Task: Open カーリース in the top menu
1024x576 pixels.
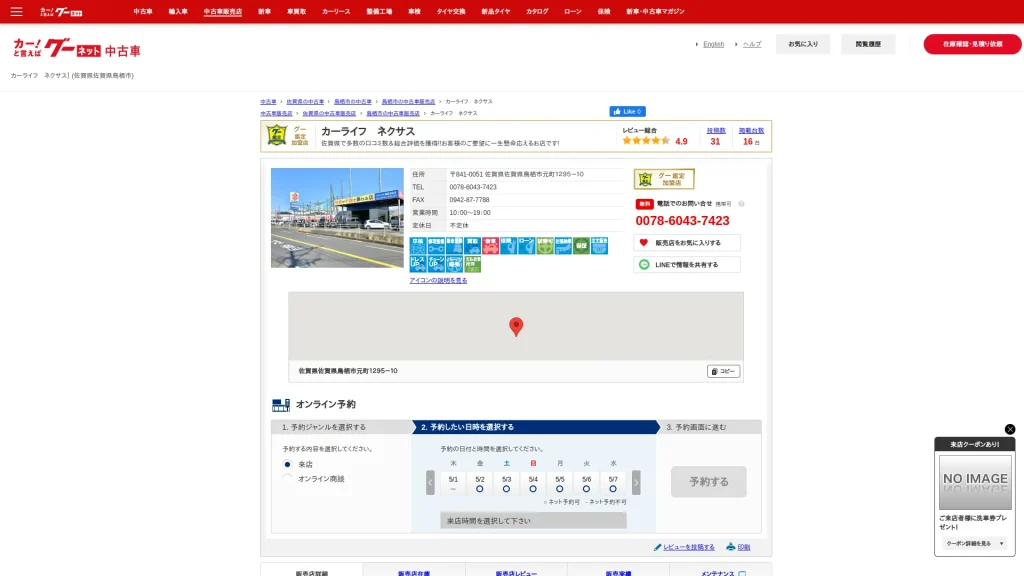Action: point(336,12)
